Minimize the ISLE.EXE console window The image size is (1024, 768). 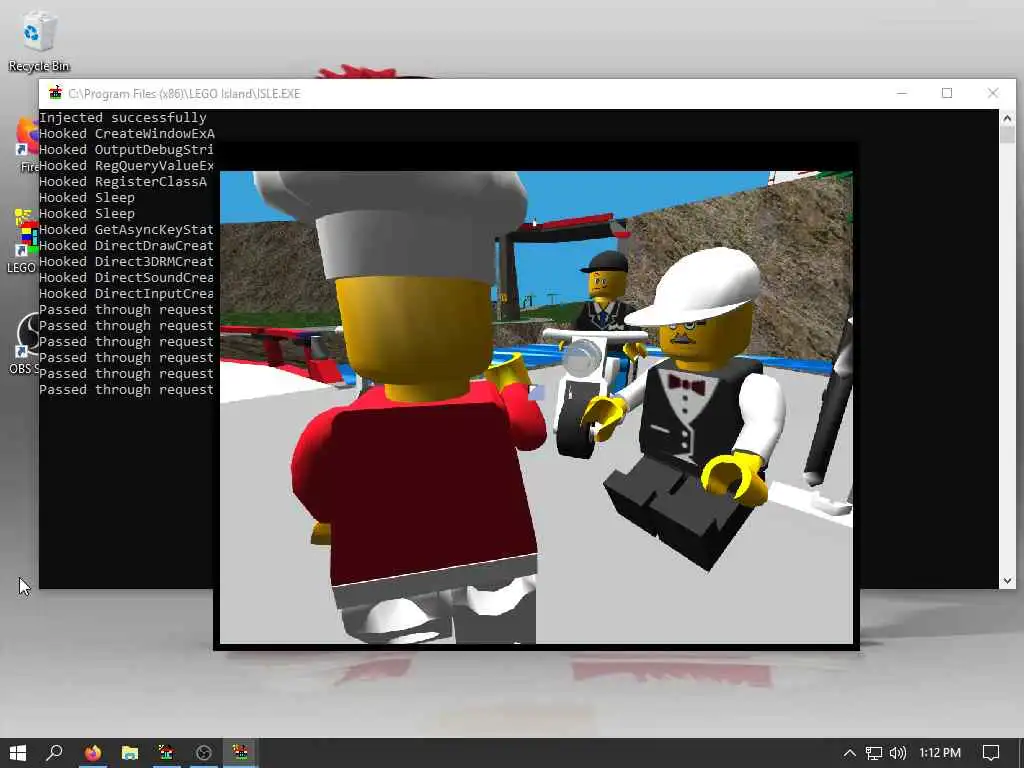(x=902, y=93)
